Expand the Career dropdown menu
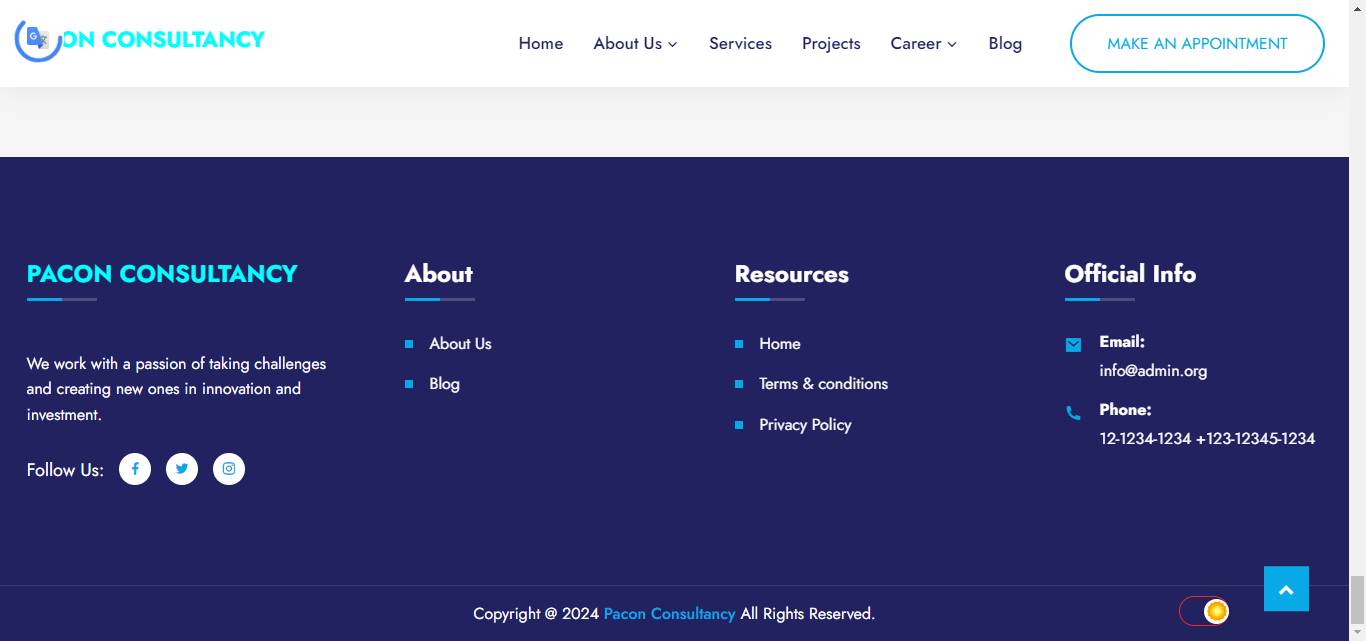The height and width of the screenshot is (641, 1366). [x=923, y=44]
